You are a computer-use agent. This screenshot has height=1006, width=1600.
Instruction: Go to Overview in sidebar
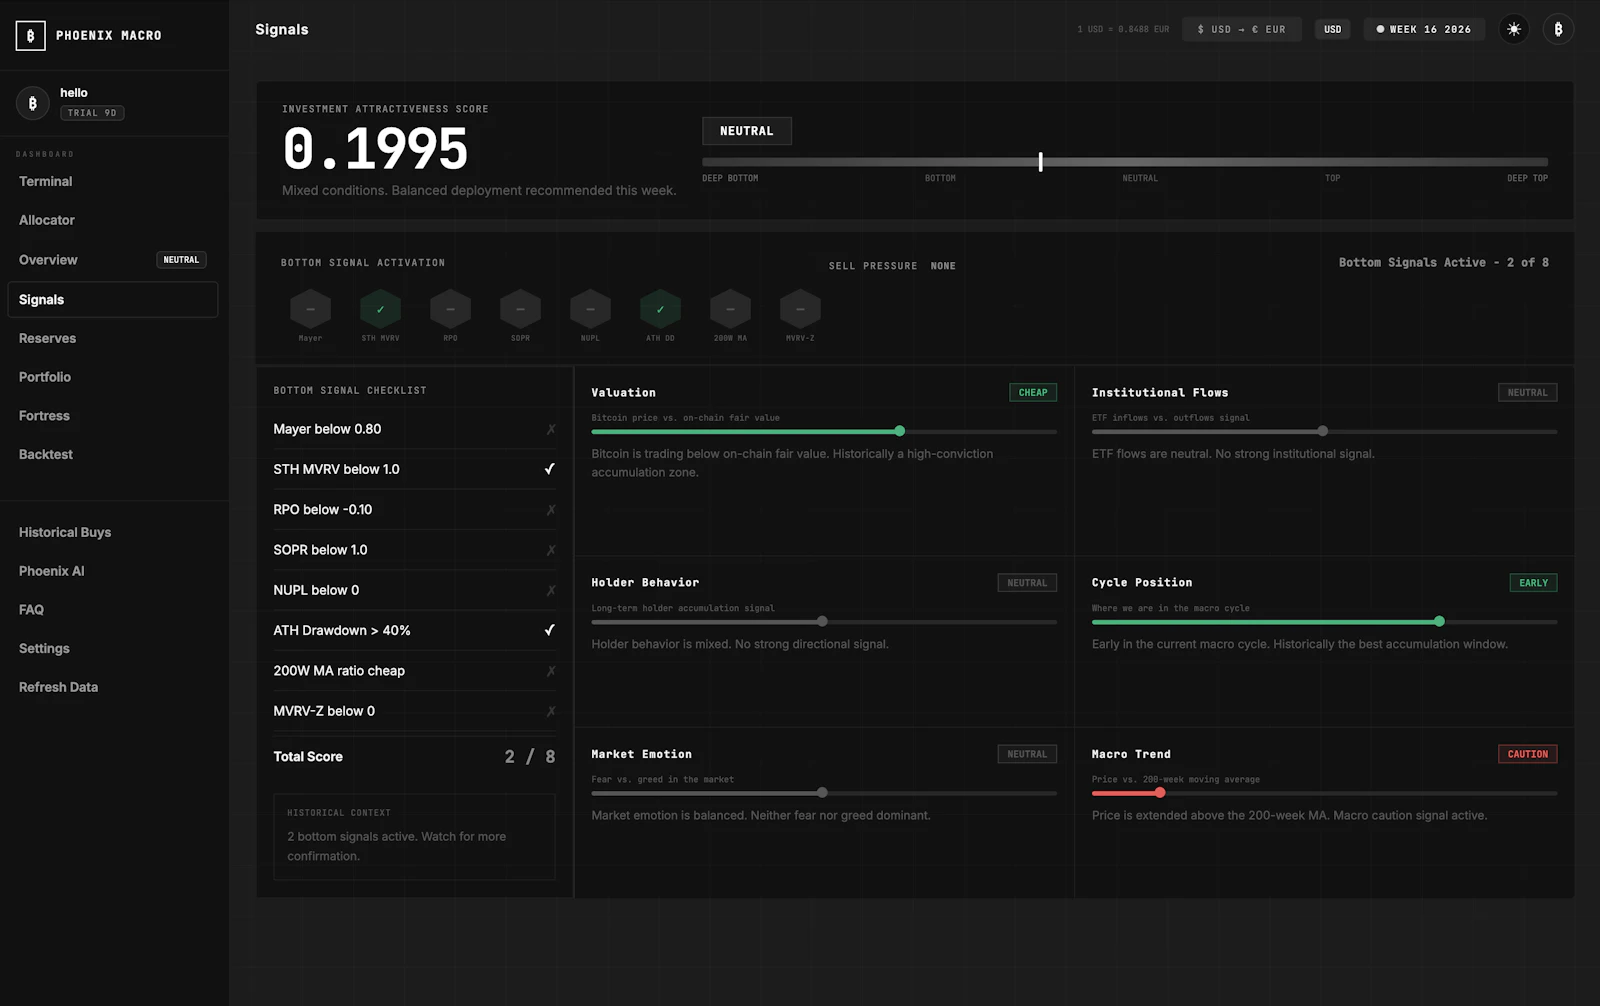click(113, 260)
